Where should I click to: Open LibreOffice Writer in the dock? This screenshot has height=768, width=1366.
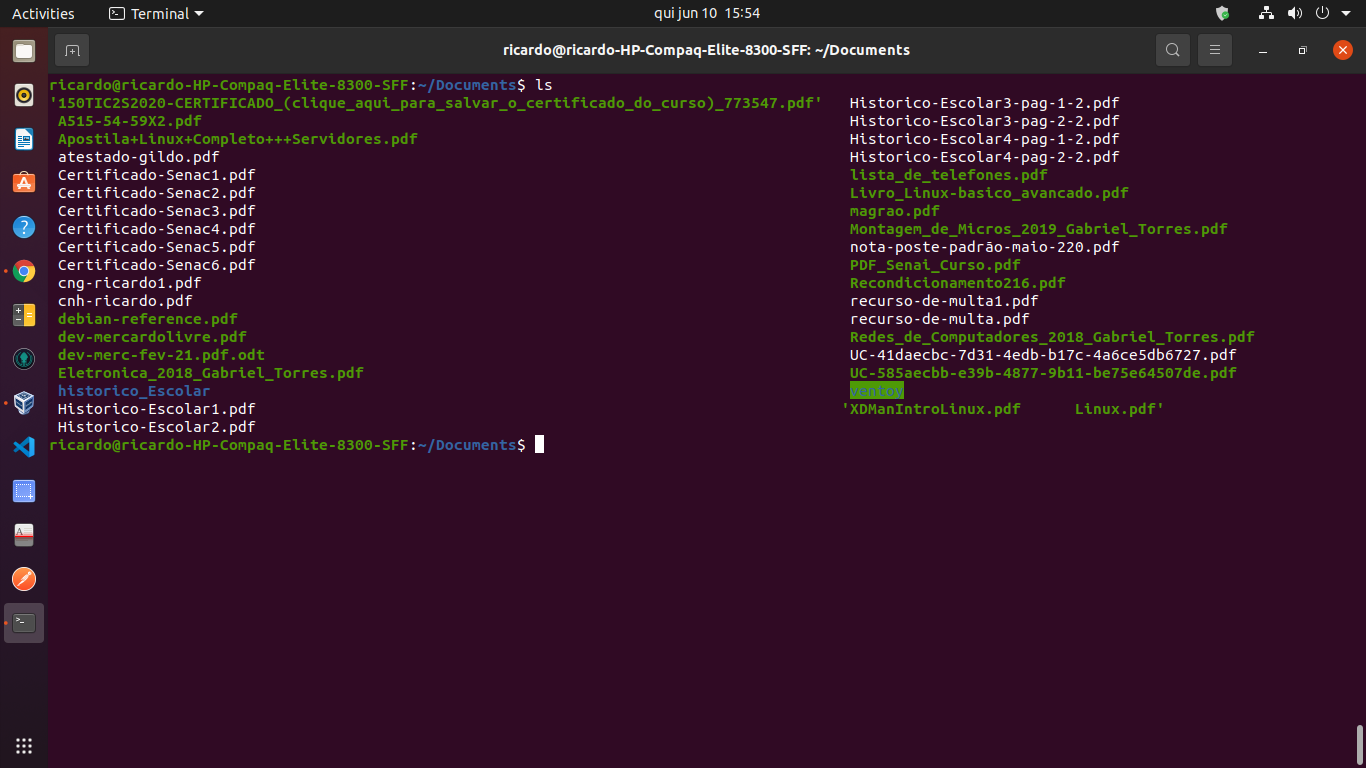(24, 139)
